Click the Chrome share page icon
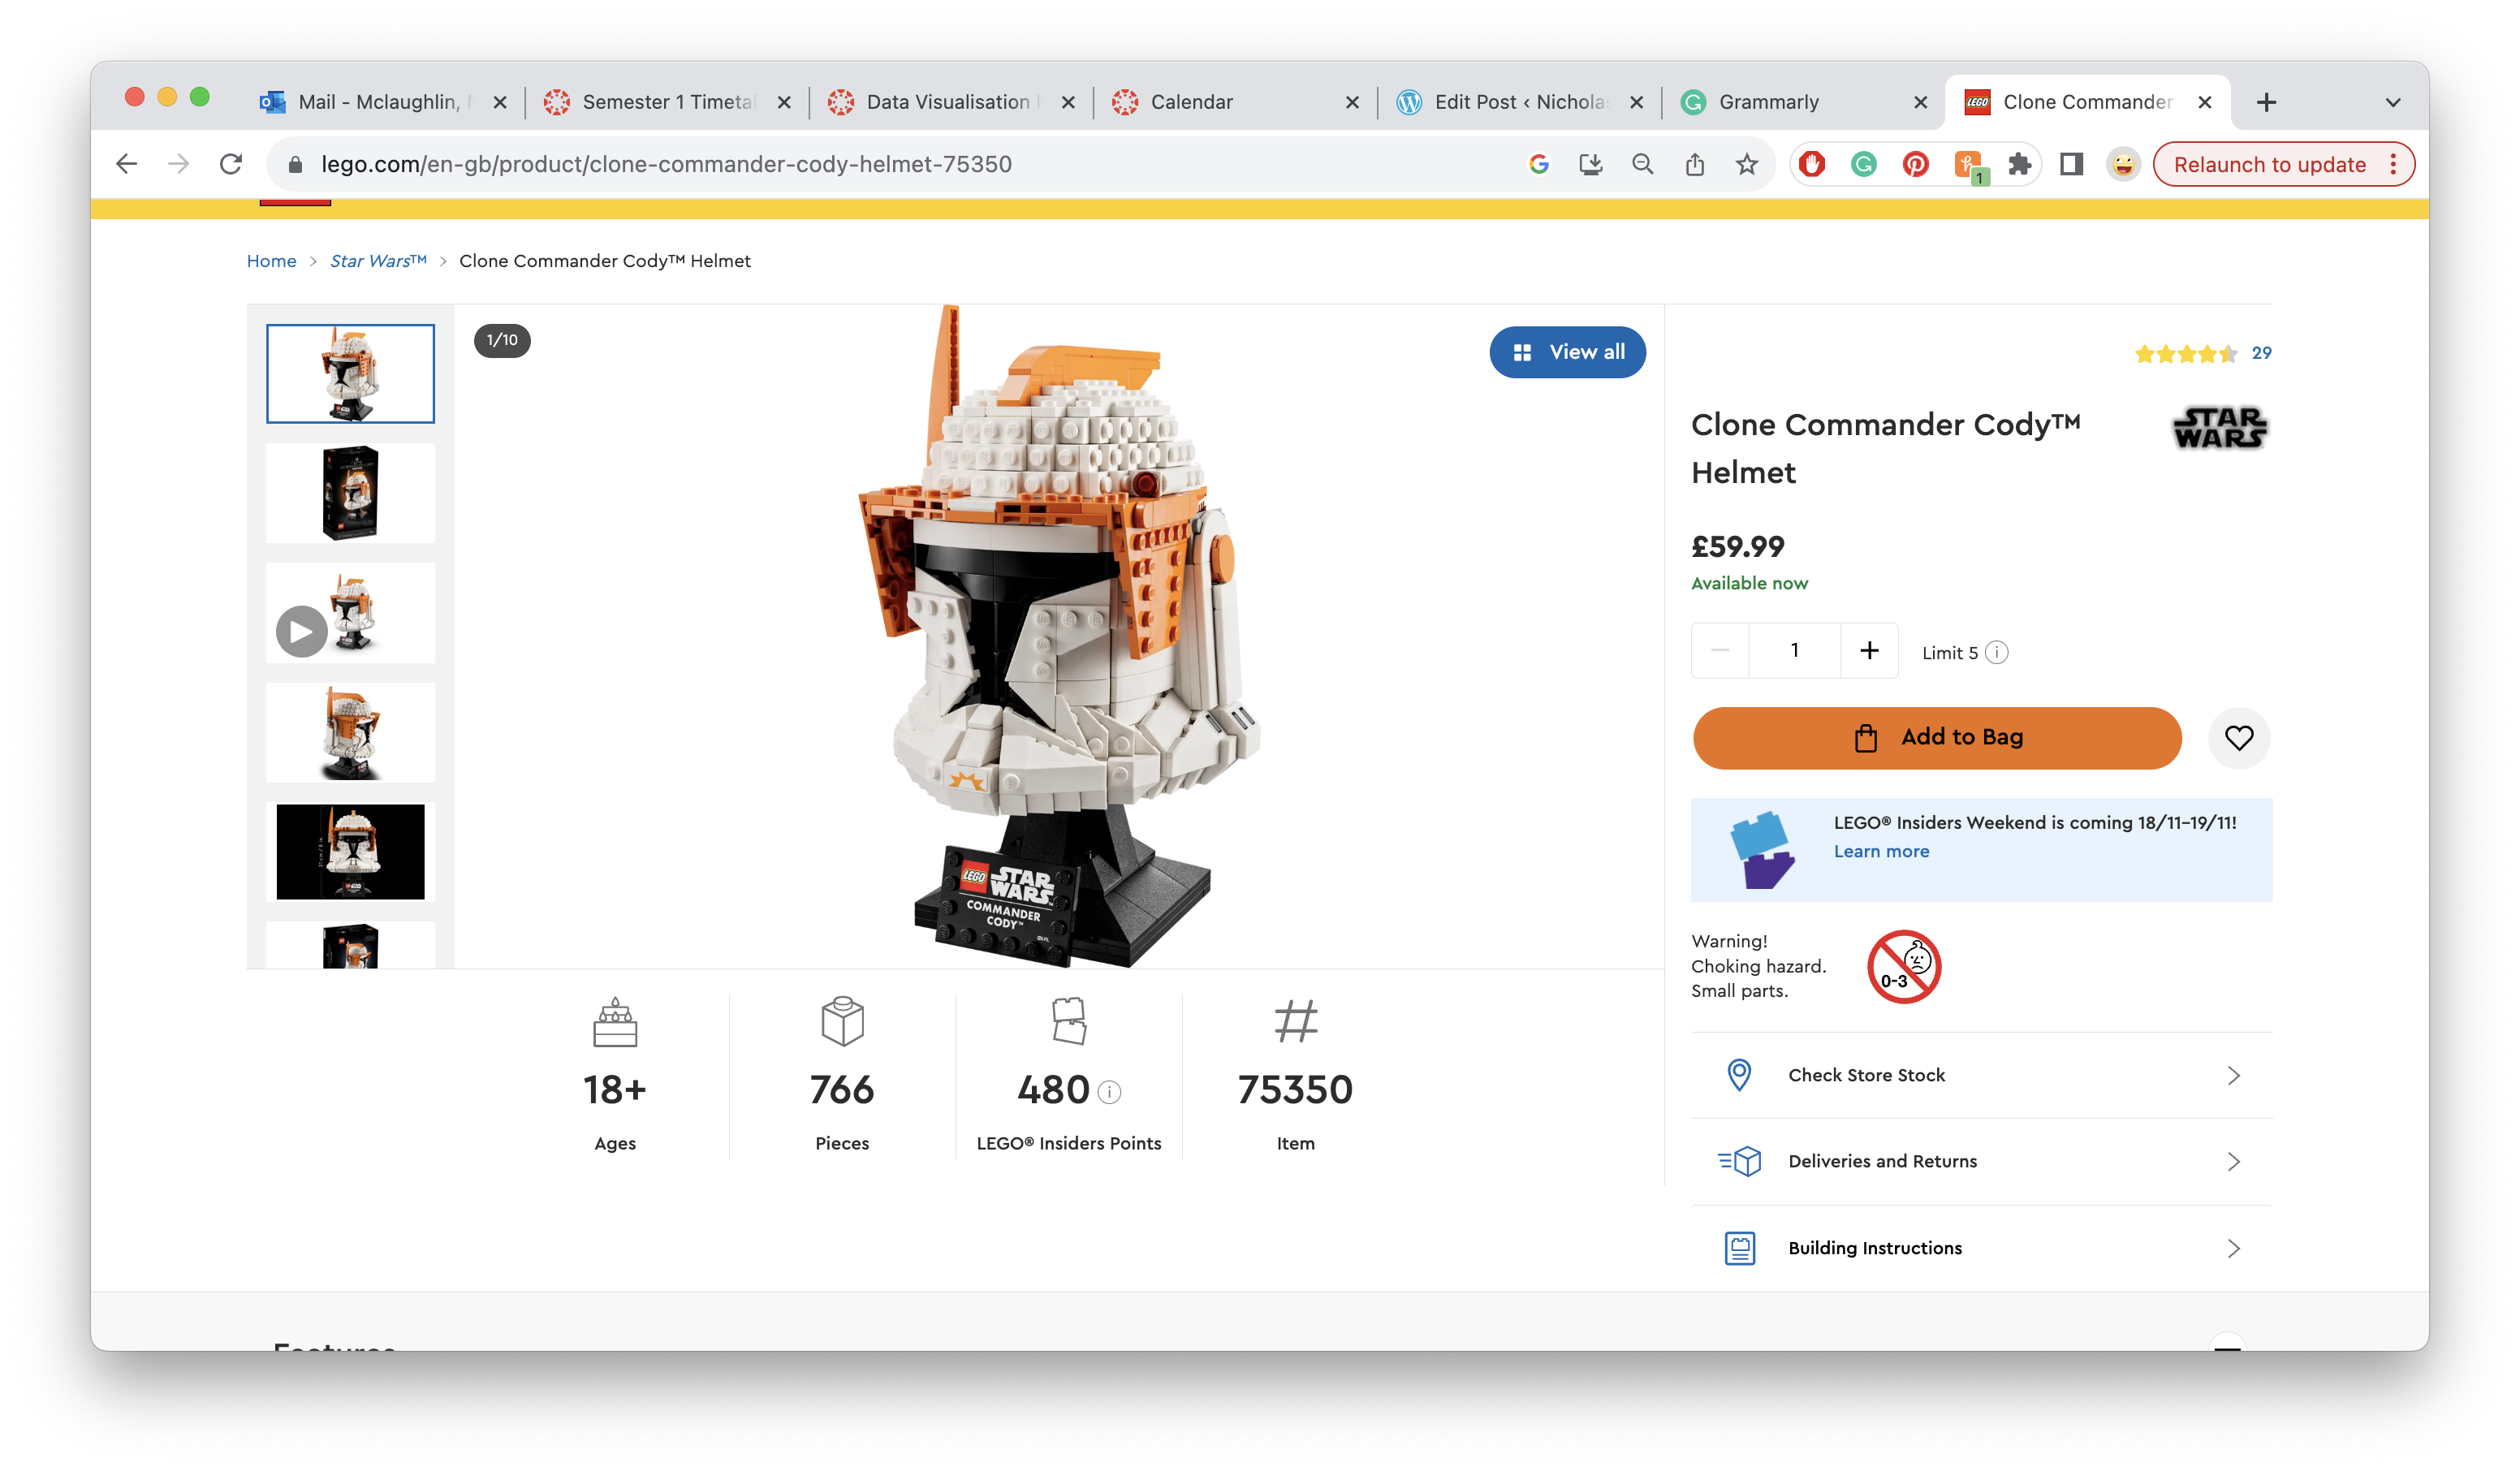 tap(1694, 164)
